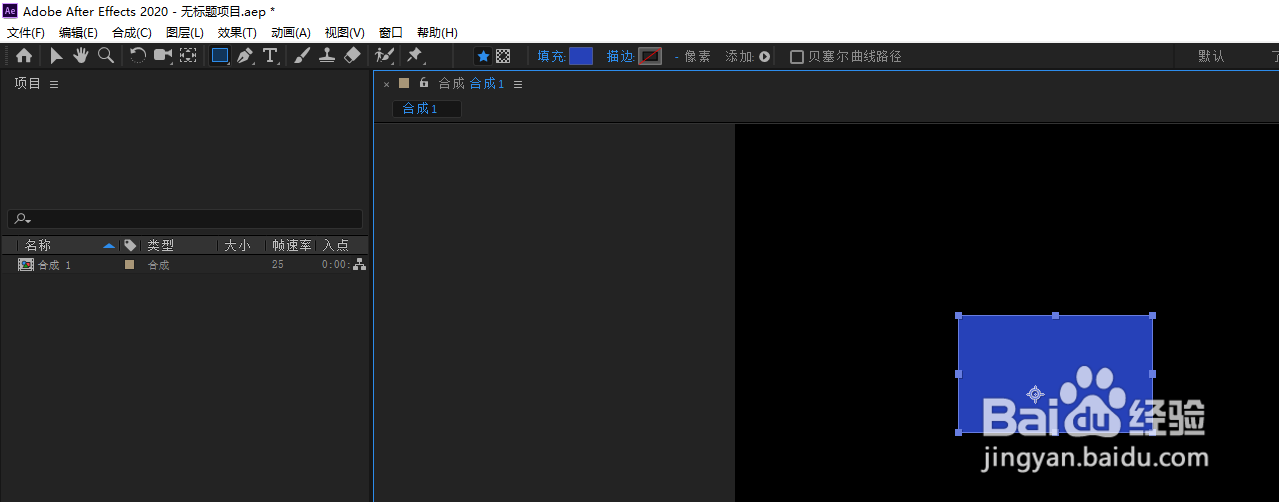The width and height of the screenshot is (1279, 502).
Task: Select the Type text tool
Action: [x=270, y=56]
